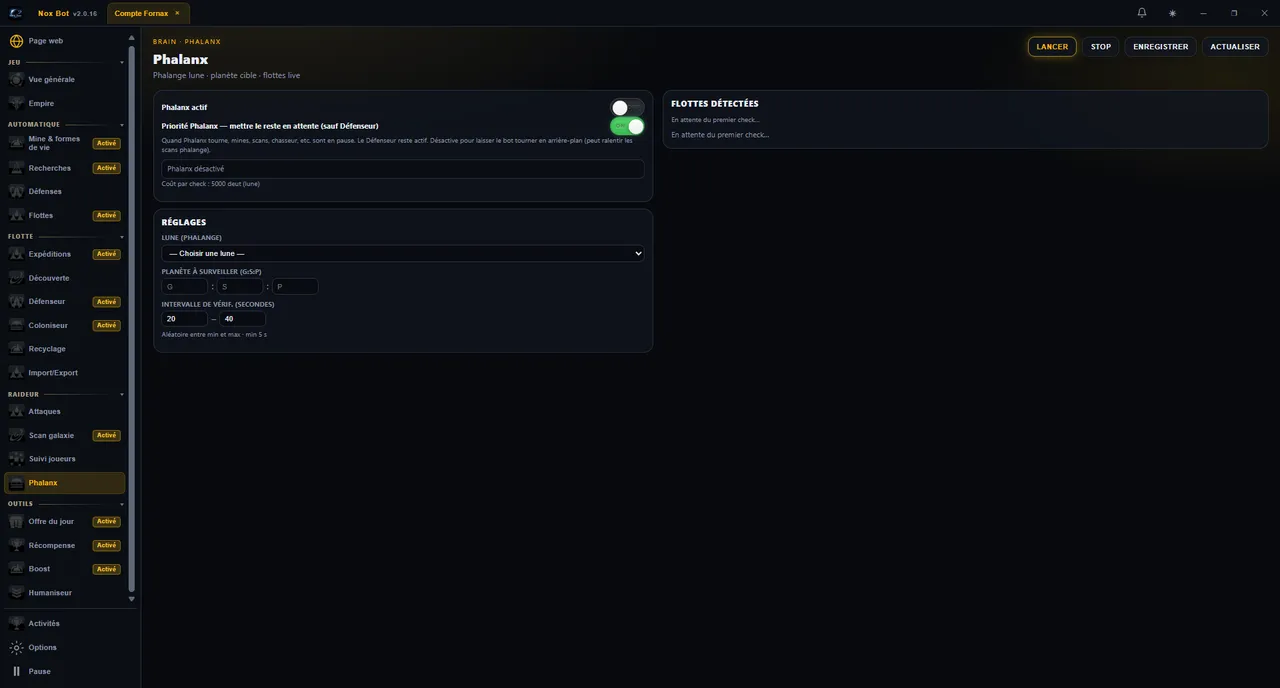This screenshot has height=688, width=1280.
Task: Click the Offre du jour icon
Action: (x=16, y=521)
